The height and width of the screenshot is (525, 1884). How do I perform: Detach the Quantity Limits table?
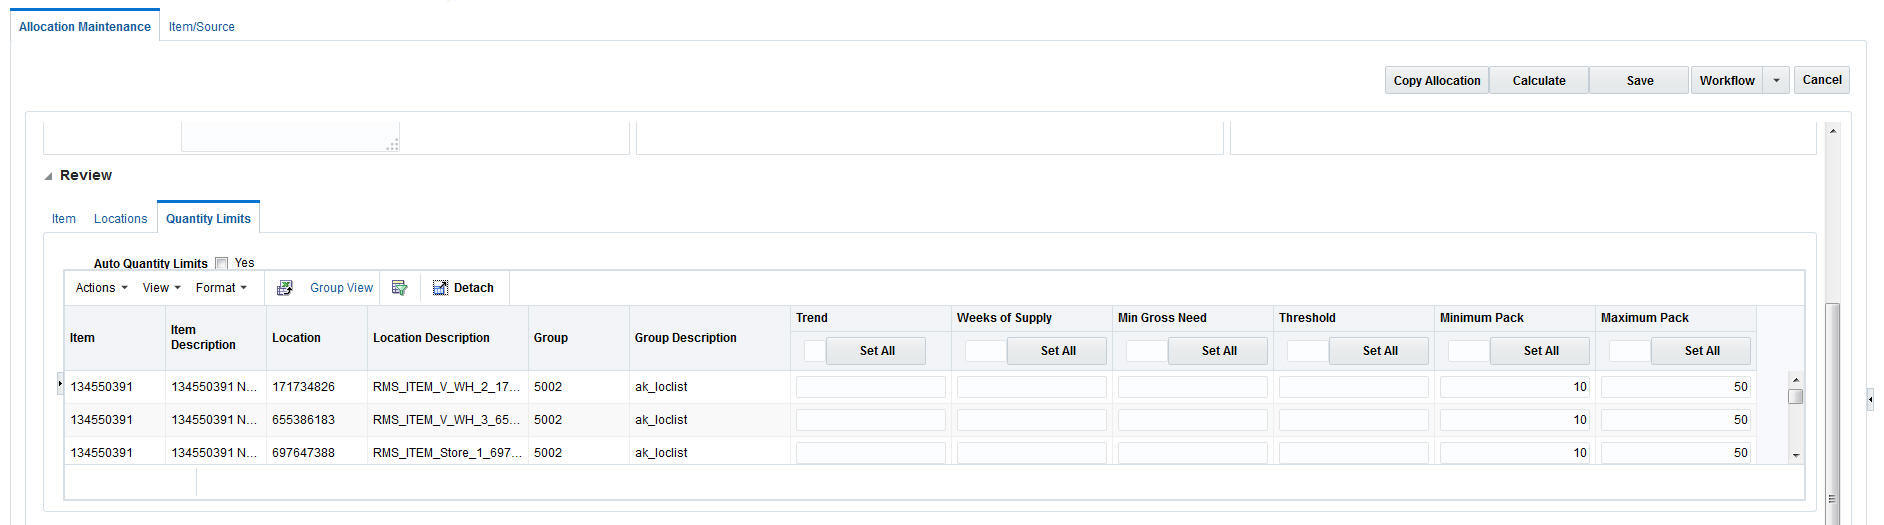pos(463,288)
